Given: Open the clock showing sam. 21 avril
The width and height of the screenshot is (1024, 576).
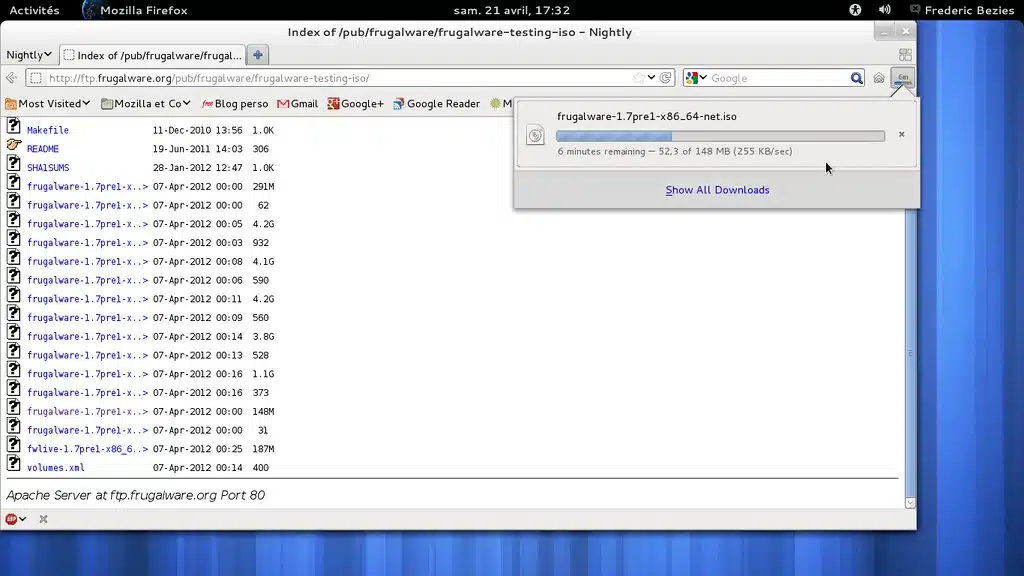Looking at the screenshot, I should (512, 10).
